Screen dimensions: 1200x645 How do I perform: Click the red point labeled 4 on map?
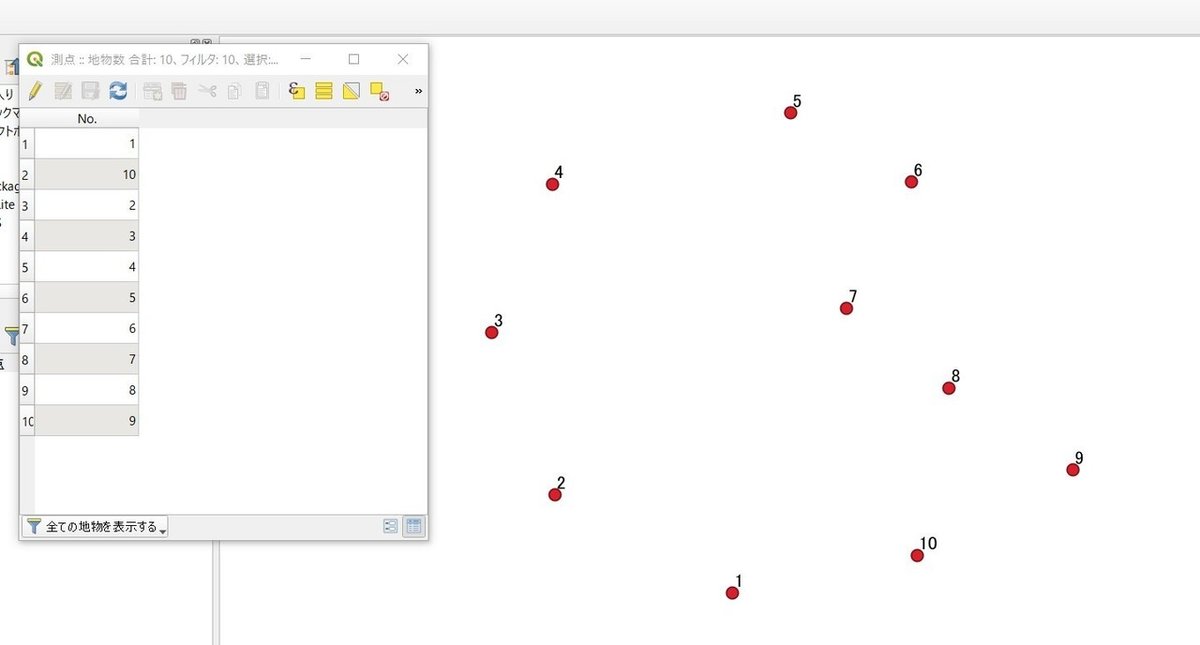coord(552,184)
